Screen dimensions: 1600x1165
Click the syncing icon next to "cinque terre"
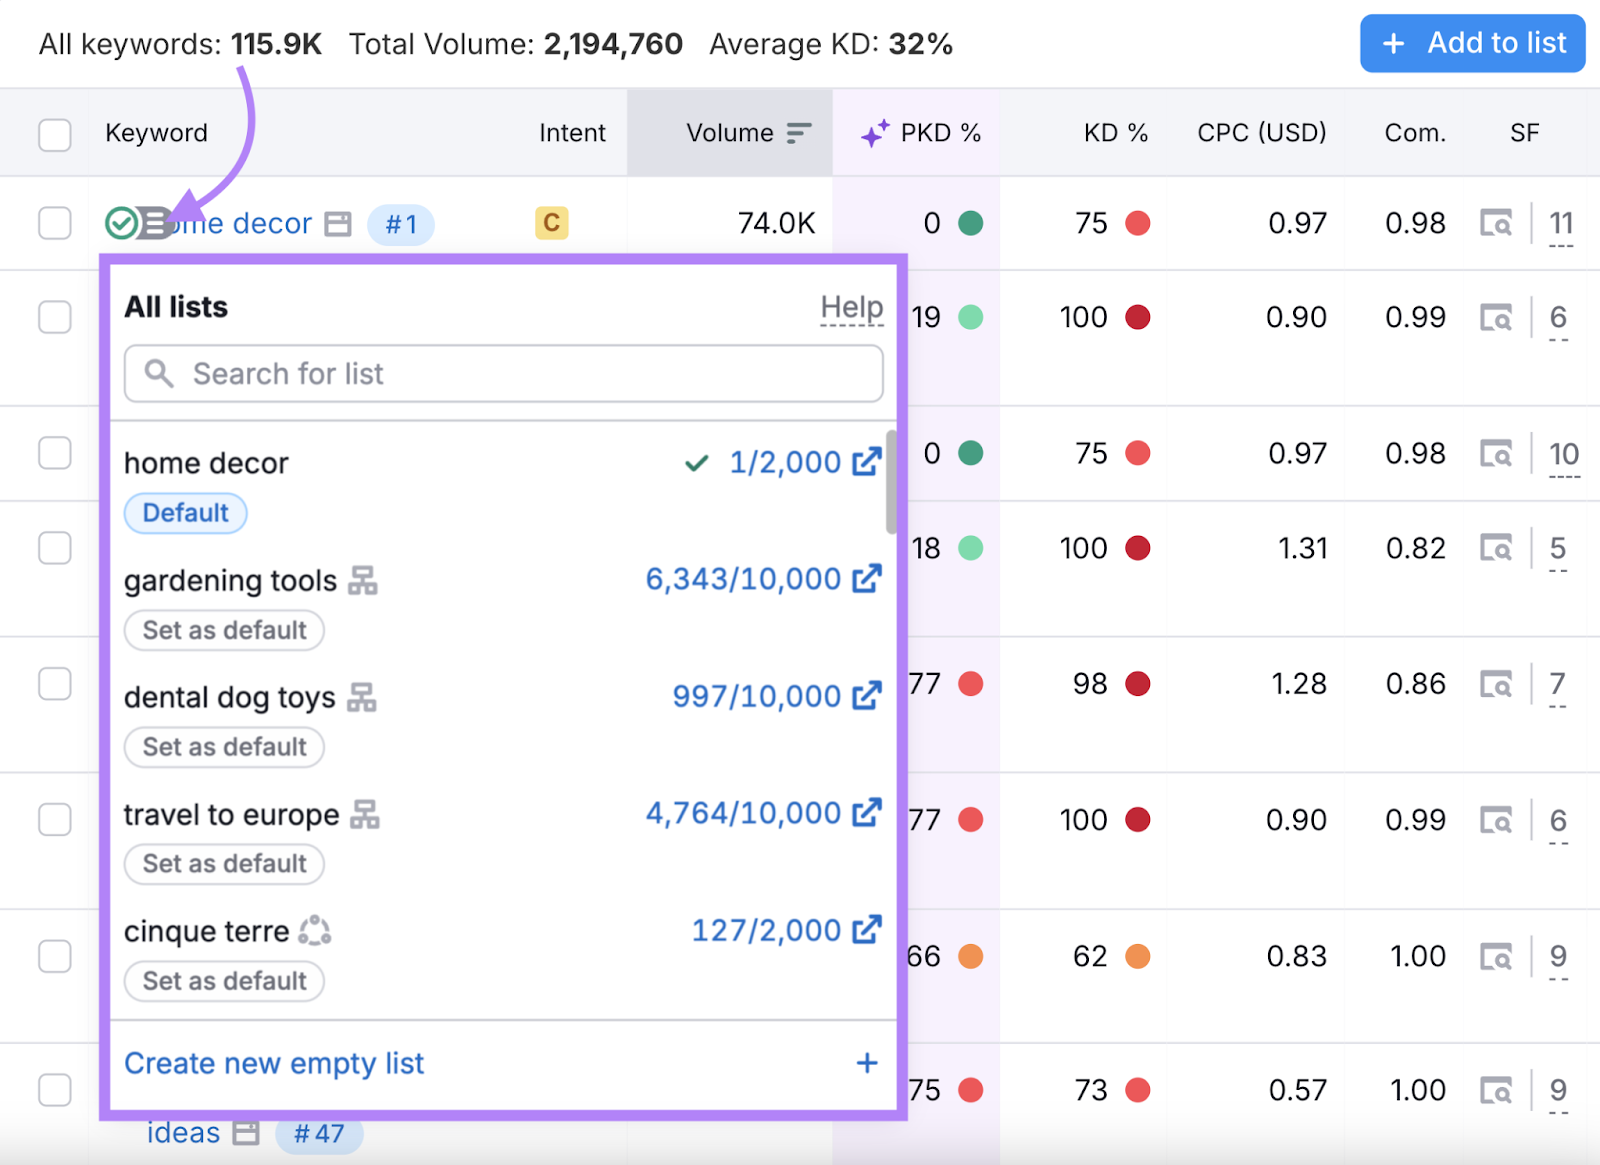pos(315,931)
